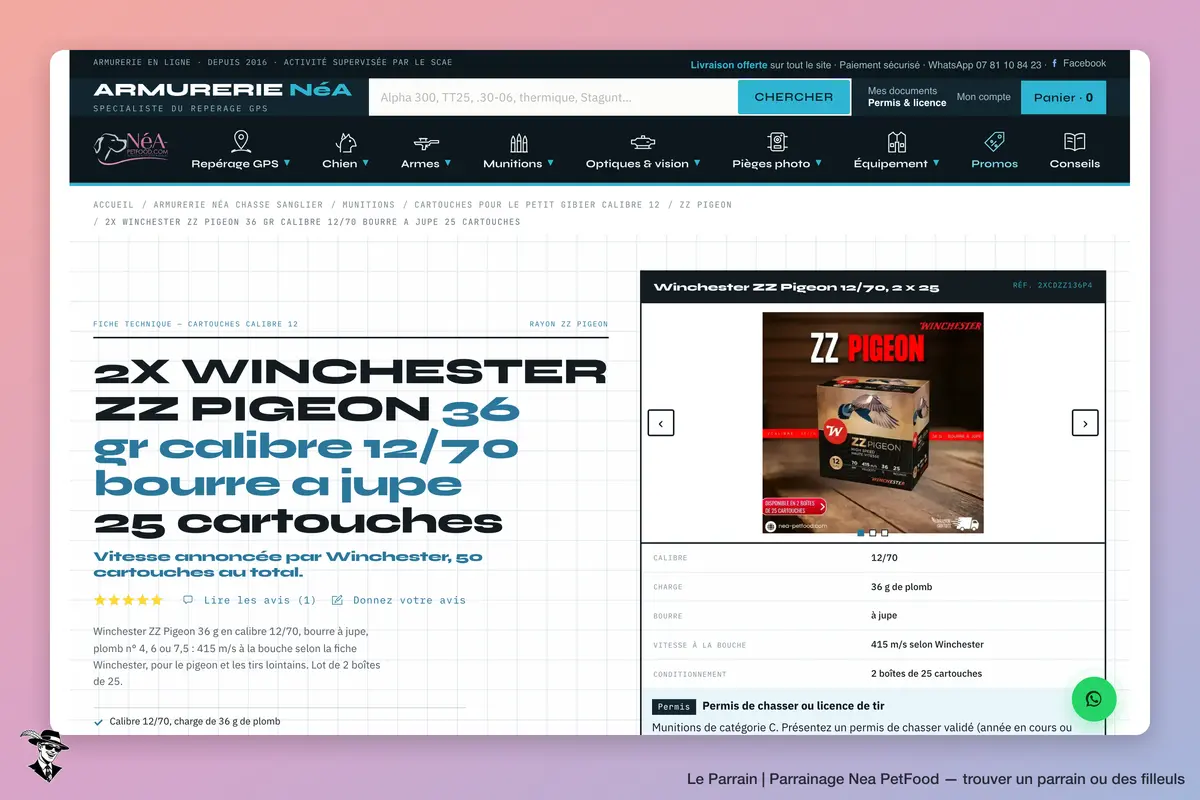Image resolution: width=1200 pixels, height=800 pixels.
Task: Click the five-star rating
Action: click(128, 600)
